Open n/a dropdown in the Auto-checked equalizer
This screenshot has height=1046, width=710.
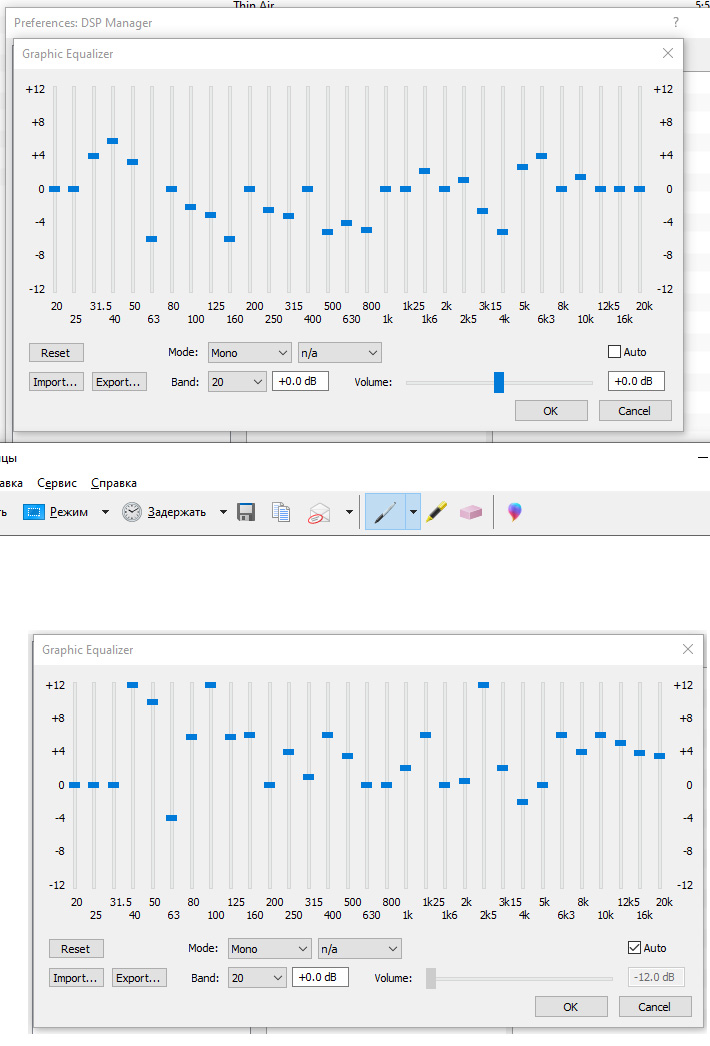[x=360, y=949]
